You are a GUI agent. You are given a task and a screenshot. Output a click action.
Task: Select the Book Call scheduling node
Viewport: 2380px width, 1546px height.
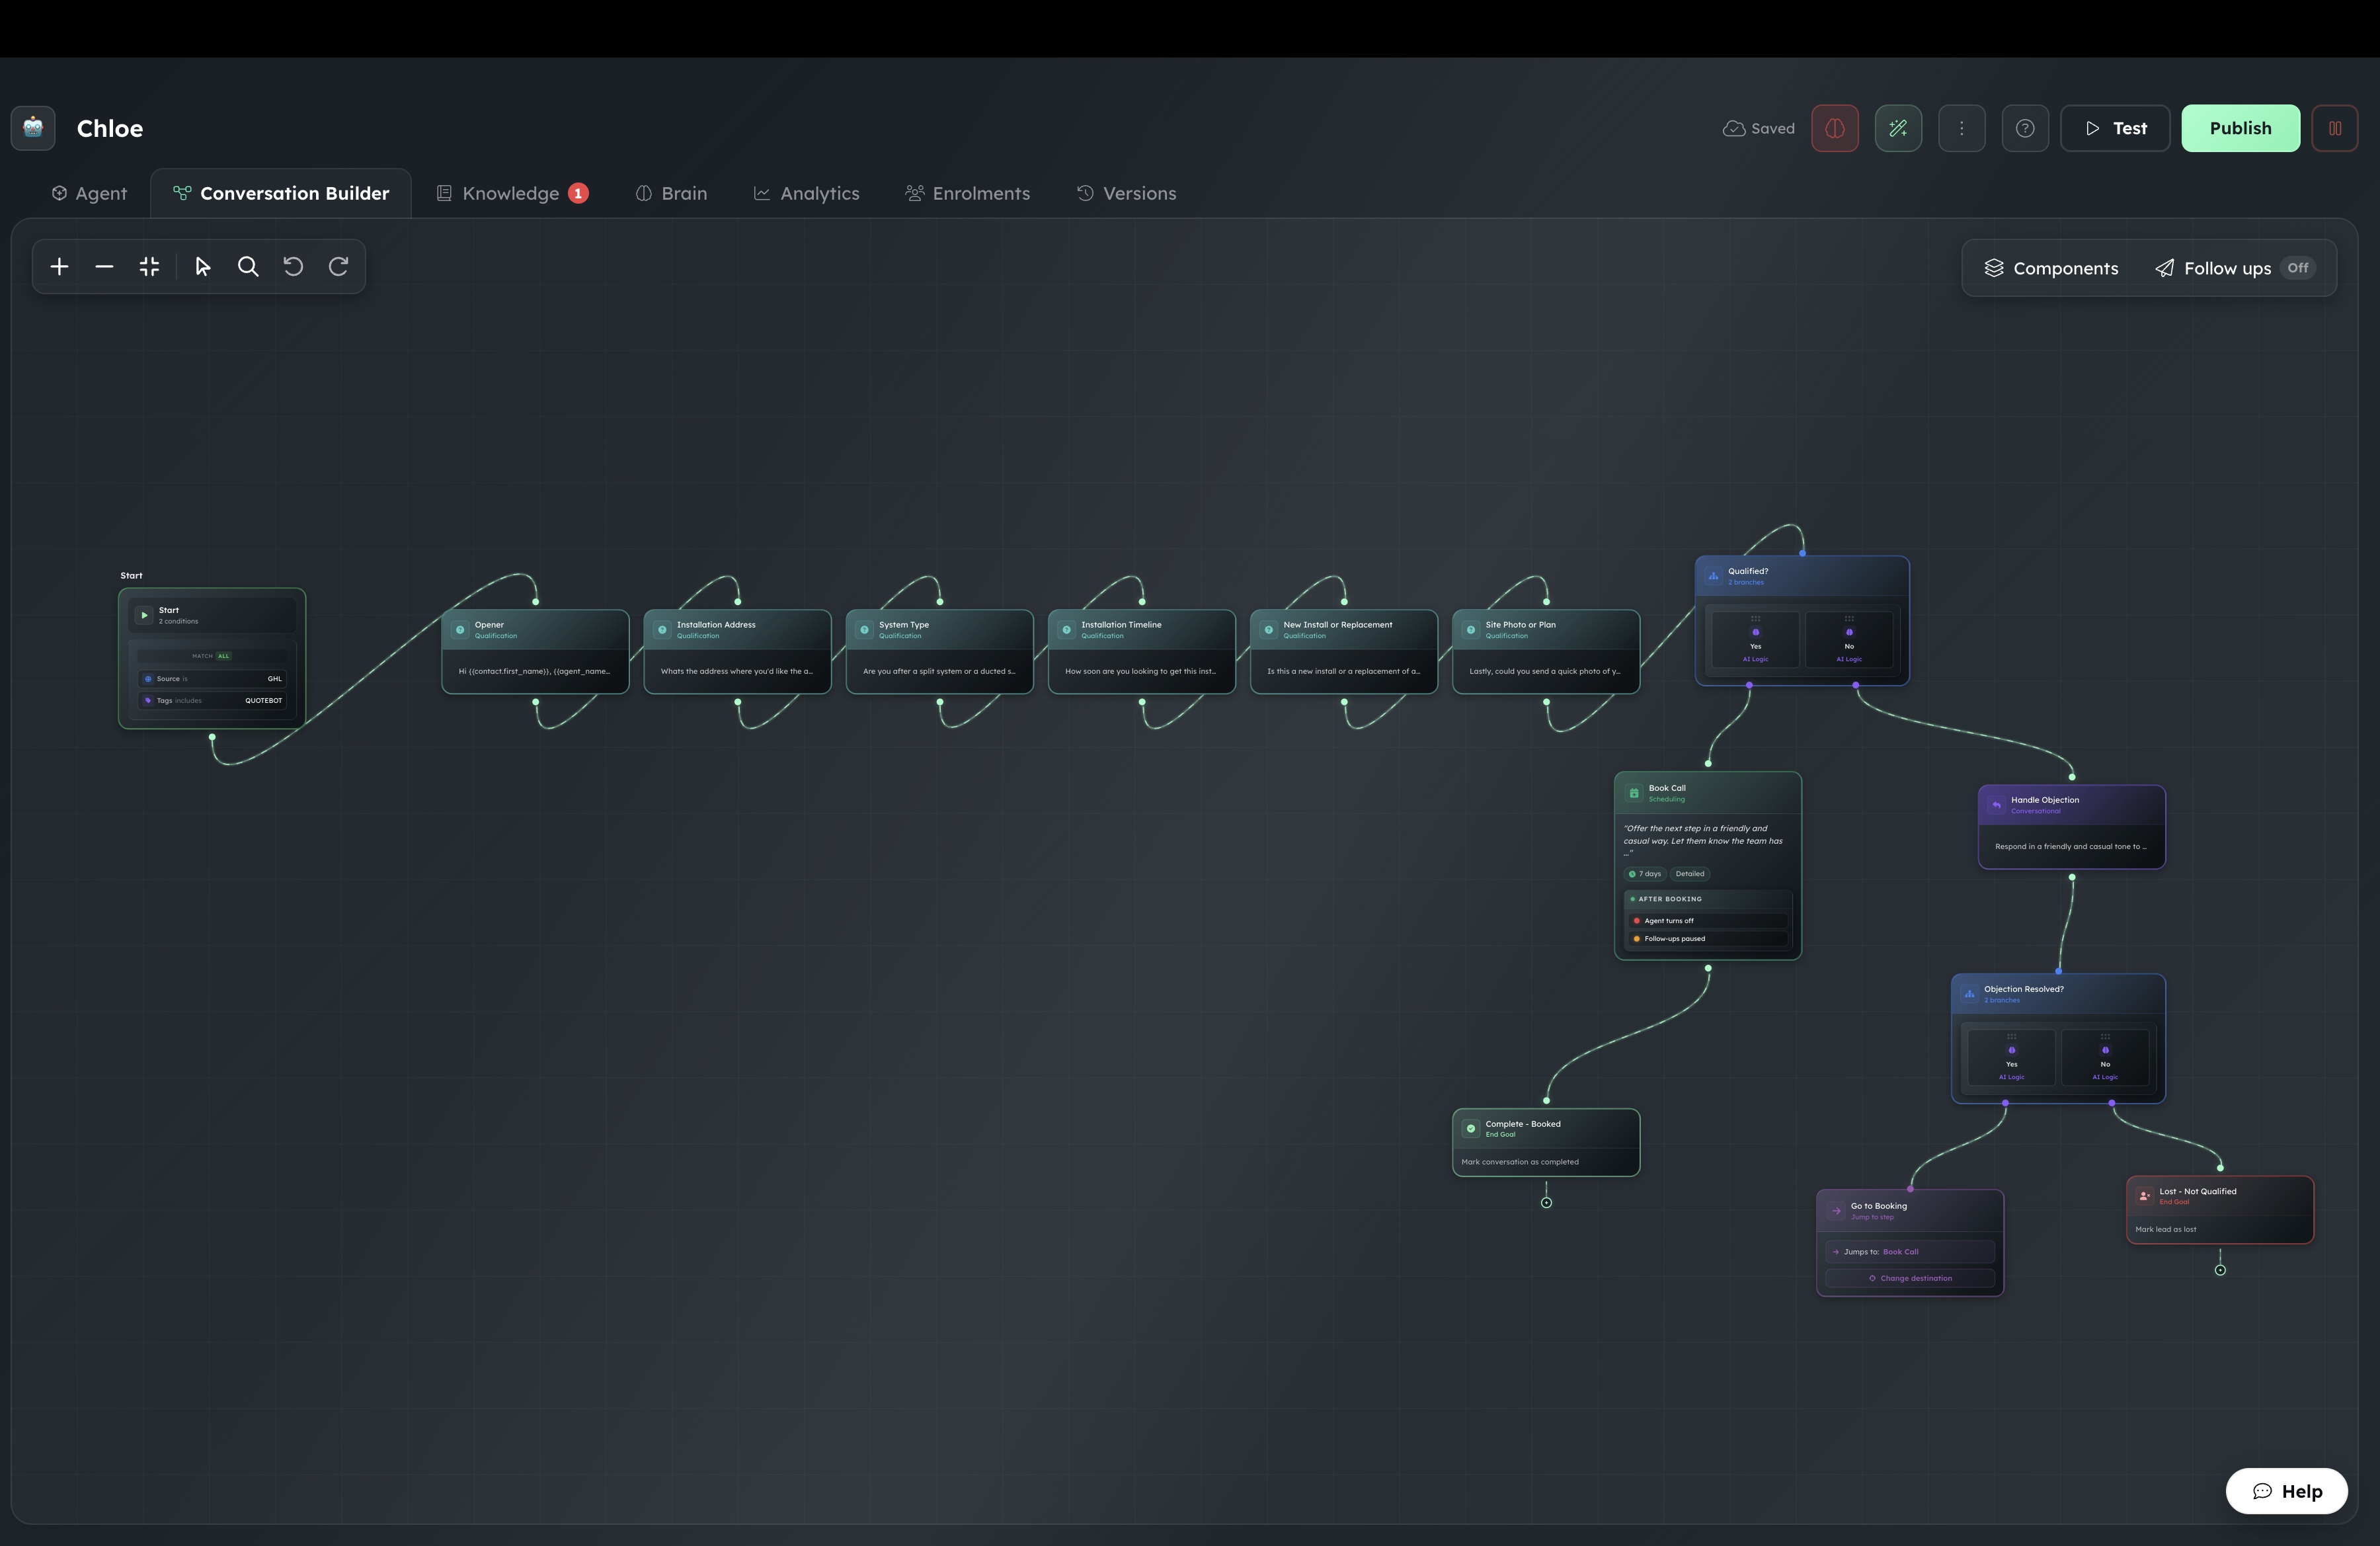tap(1708, 866)
